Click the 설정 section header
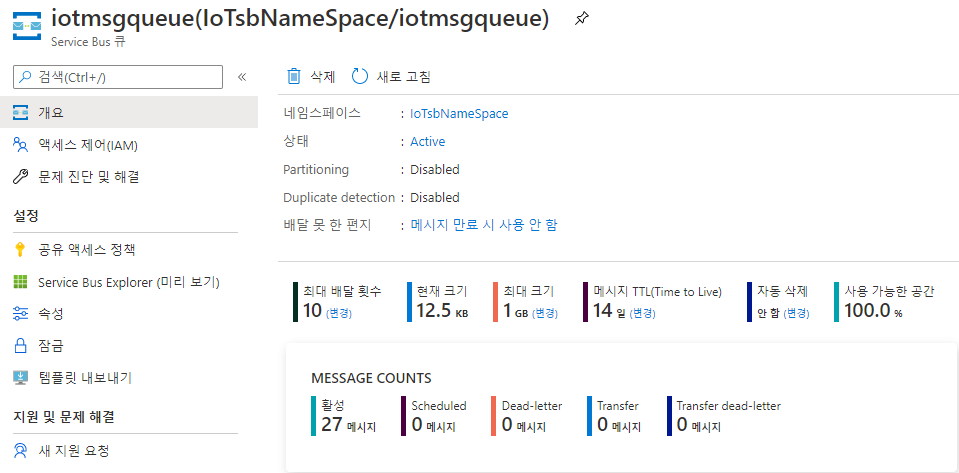The width and height of the screenshot is (959, 473). click(x=26, y=215)
